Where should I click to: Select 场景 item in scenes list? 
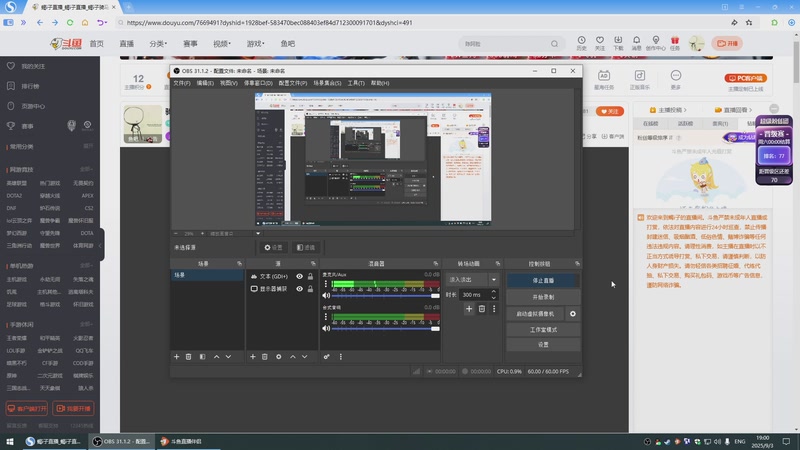click(x=207, y=275)
